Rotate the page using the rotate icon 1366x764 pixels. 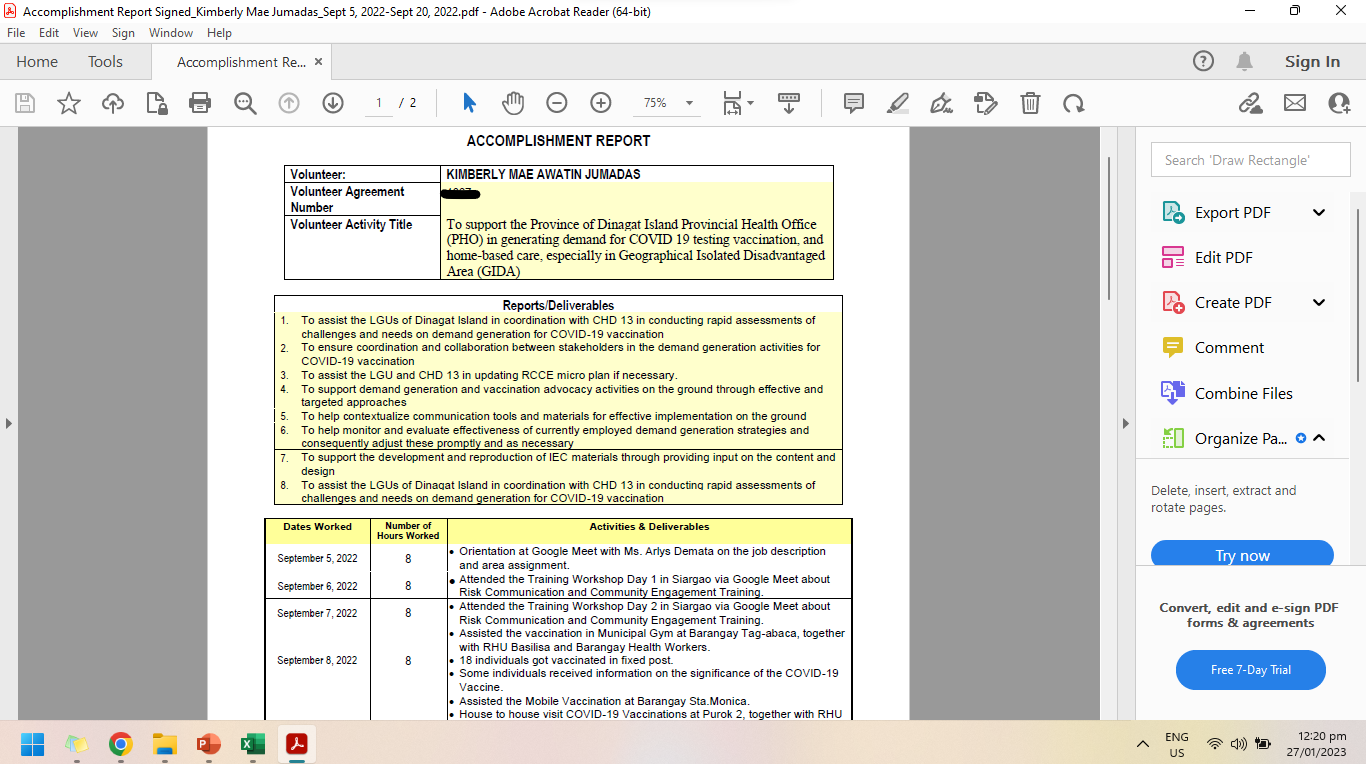point(1074,103)
